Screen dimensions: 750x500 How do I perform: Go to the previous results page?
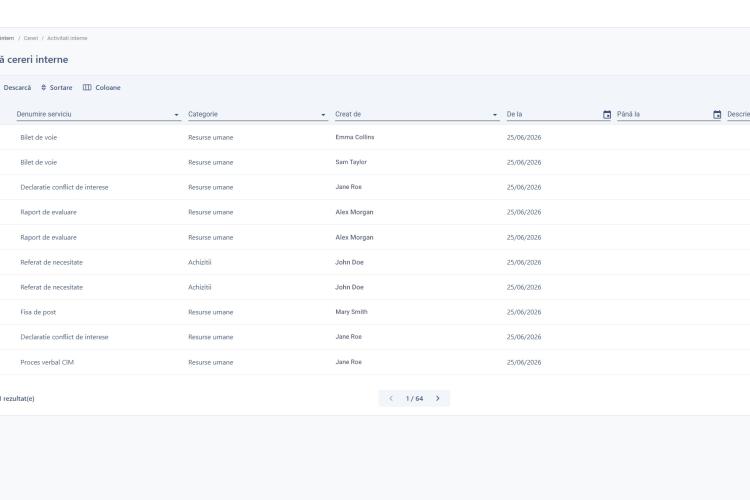(391, 398)
